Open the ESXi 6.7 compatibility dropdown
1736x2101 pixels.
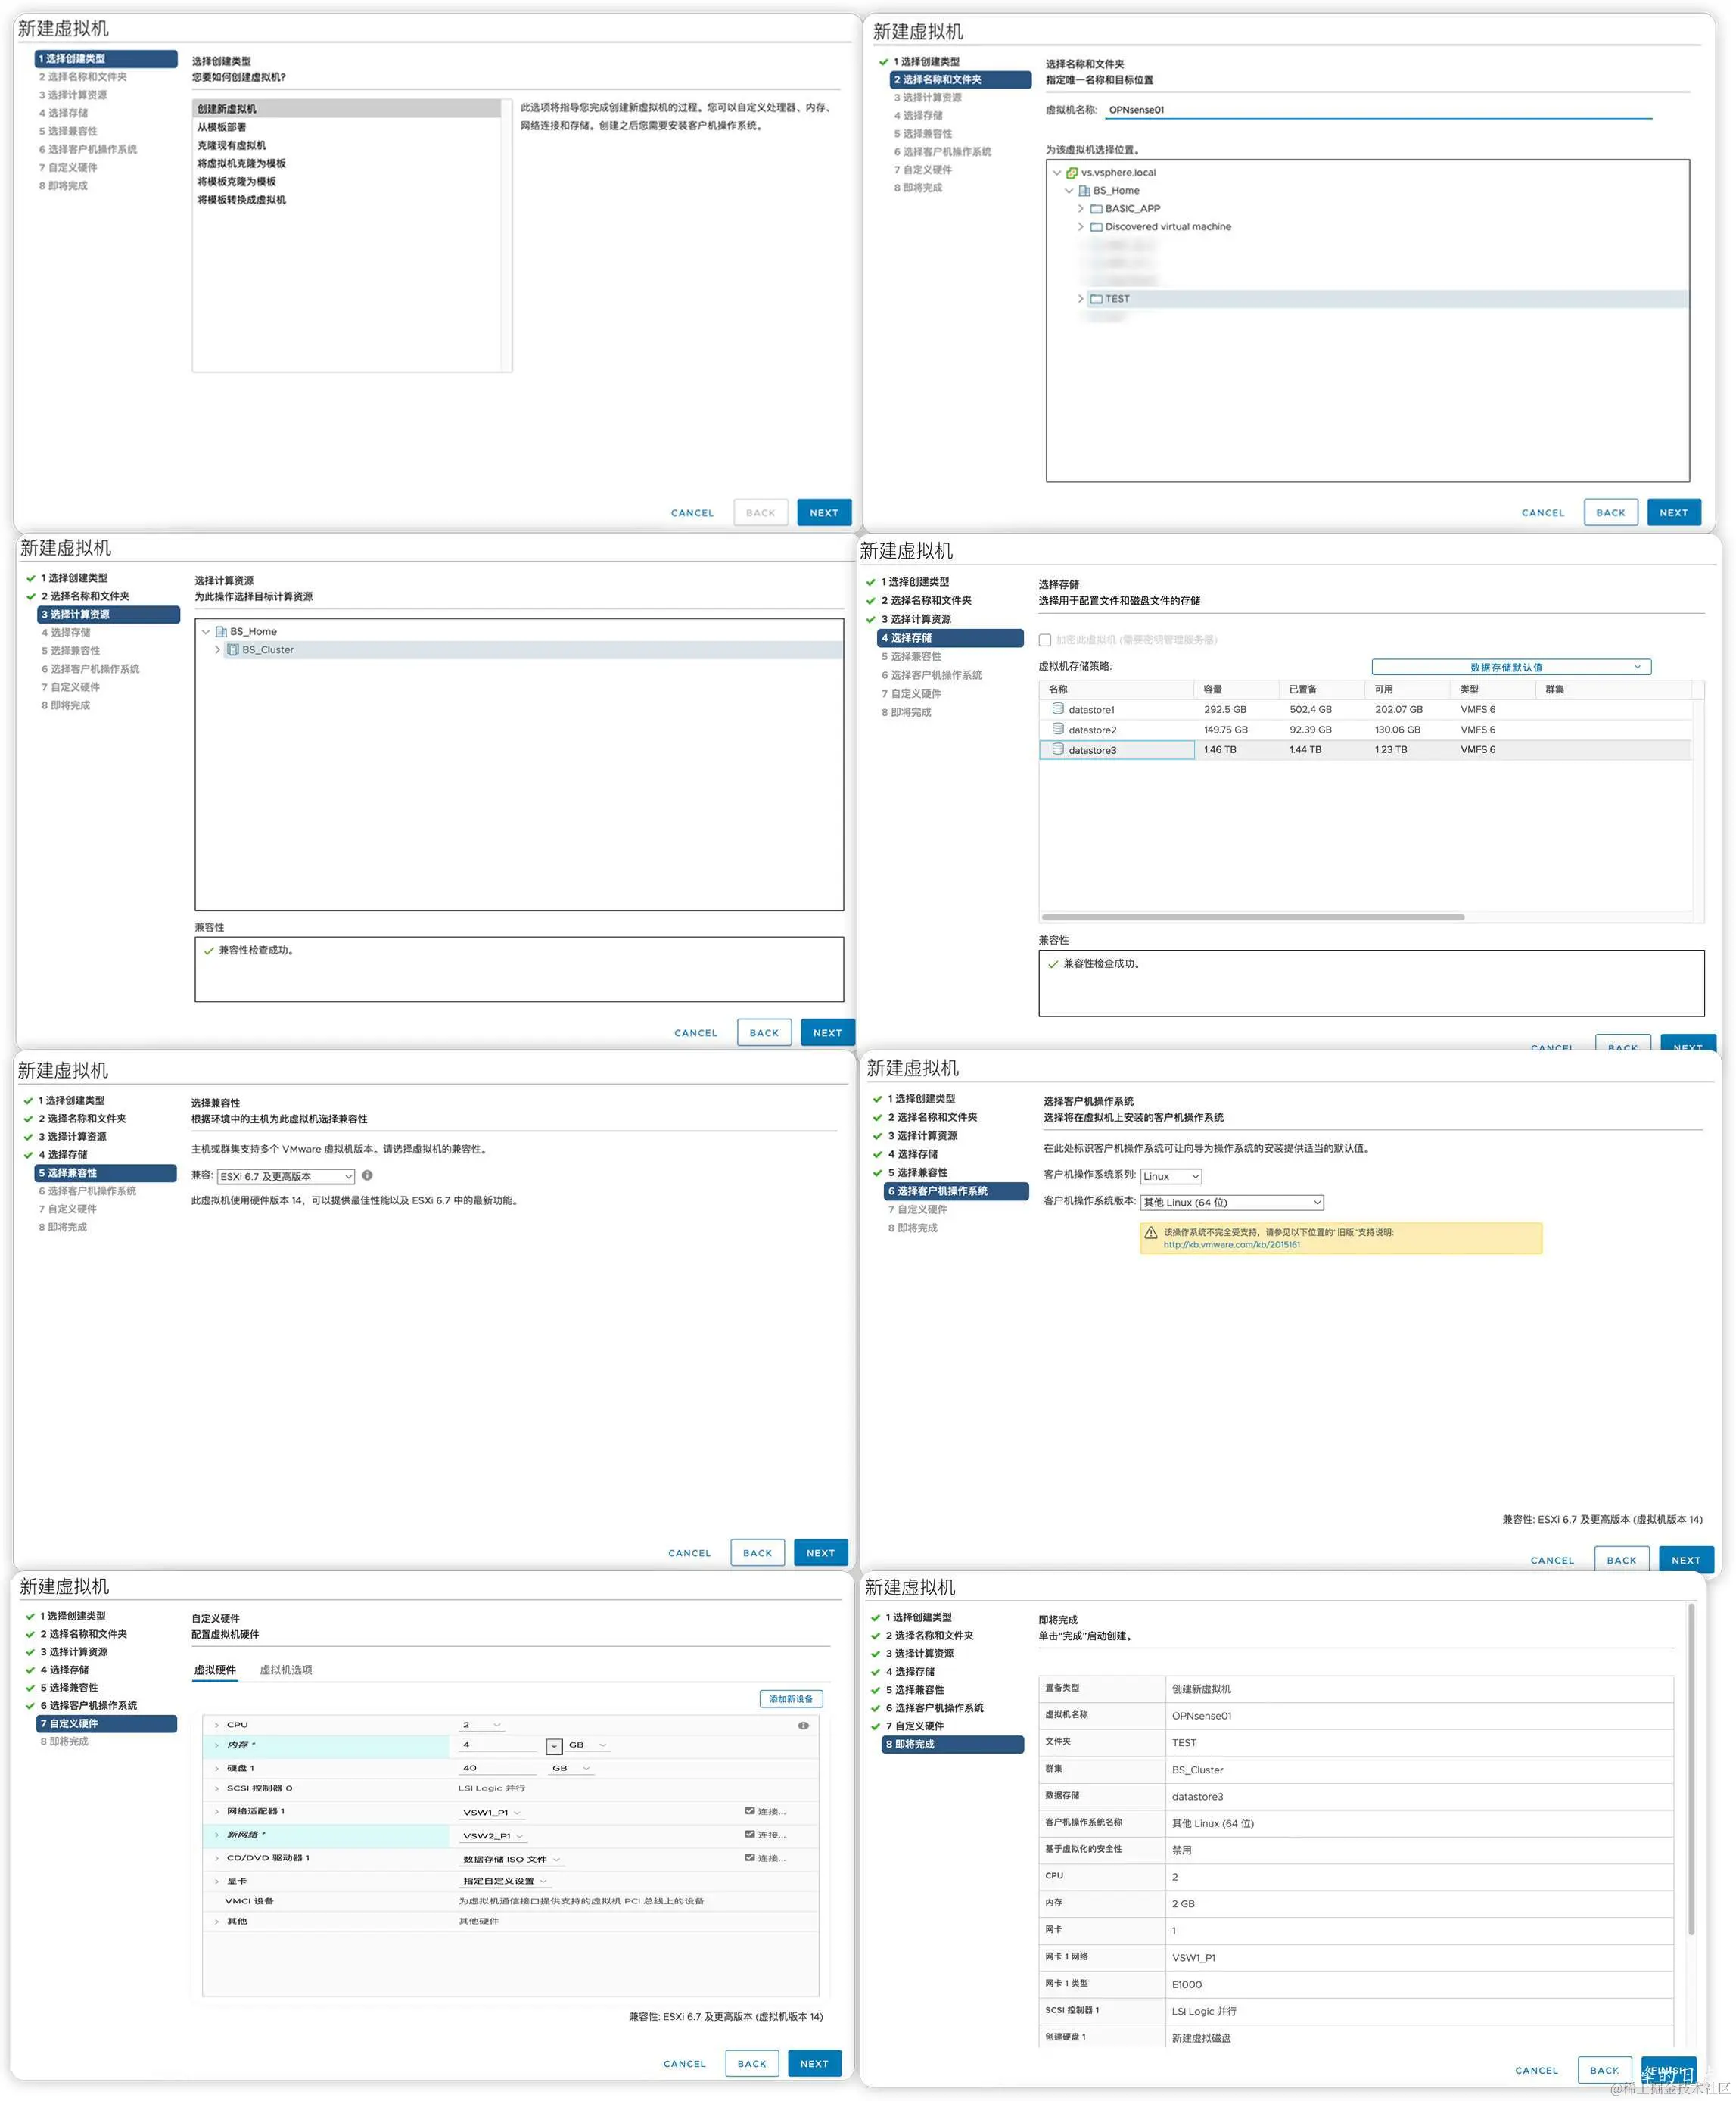coord(286,1177)
